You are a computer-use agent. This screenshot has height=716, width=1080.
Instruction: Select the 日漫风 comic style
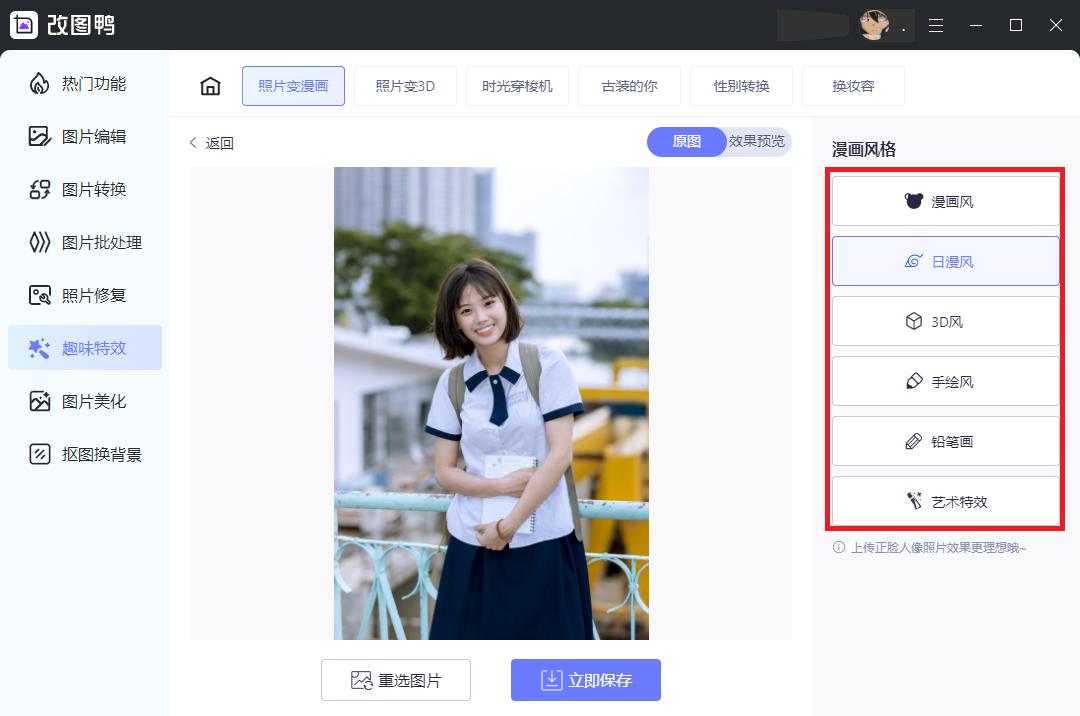(x=945, y=260)
